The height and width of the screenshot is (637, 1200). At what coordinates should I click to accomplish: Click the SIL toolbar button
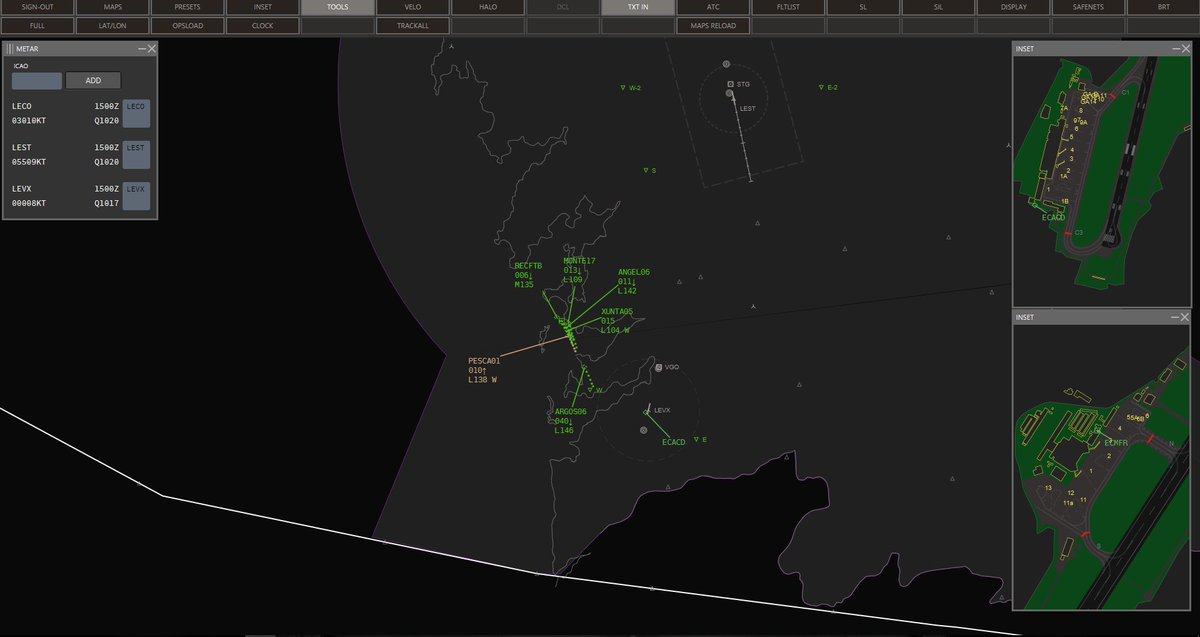click(937, 7)
